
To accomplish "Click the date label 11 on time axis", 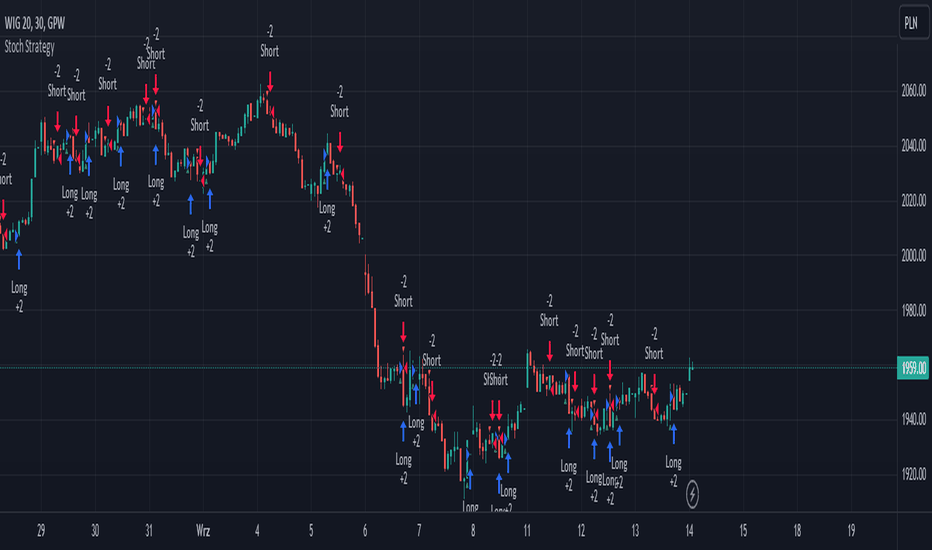I will [x=527, y=530].
